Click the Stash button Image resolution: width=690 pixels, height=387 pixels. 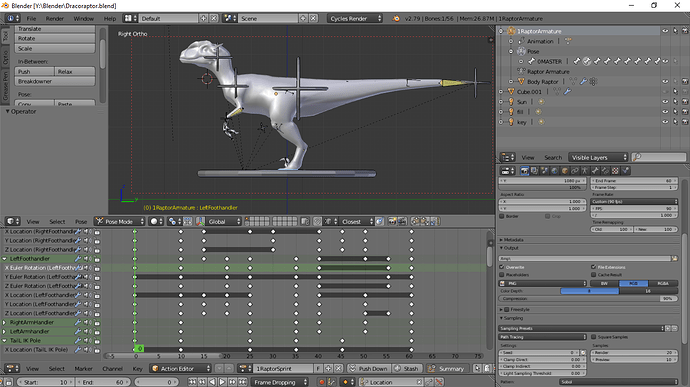406,369
